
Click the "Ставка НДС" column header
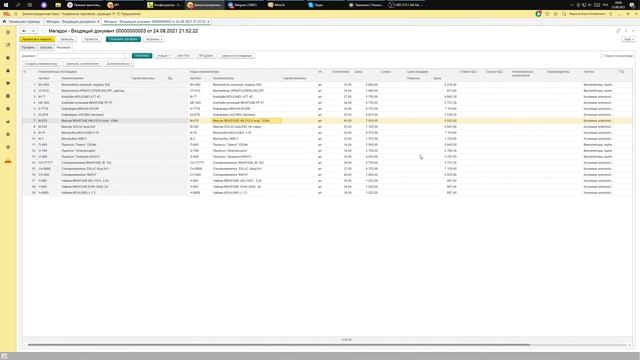468,71
